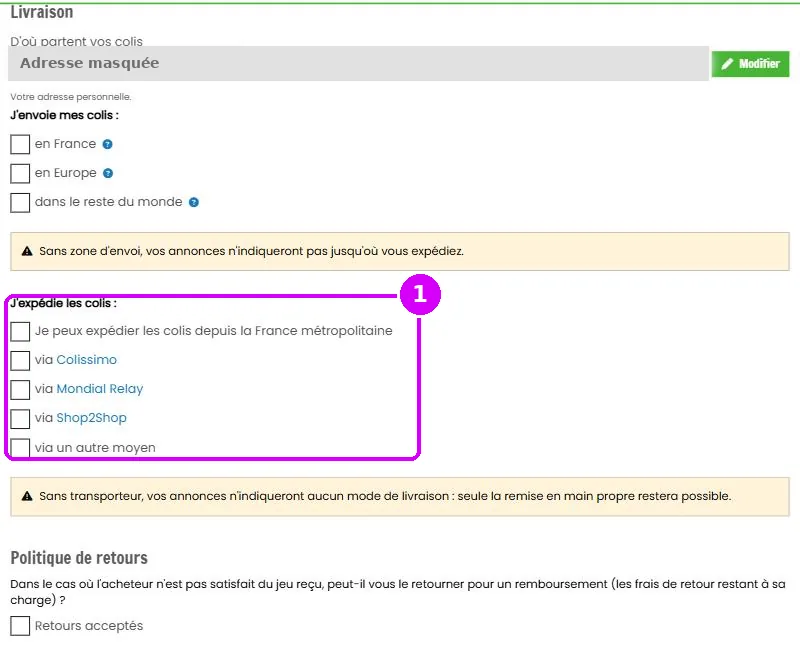Screen dimensions: 800x659
Task: Click the Politique de retours heading
Action: tap(79, 557)
